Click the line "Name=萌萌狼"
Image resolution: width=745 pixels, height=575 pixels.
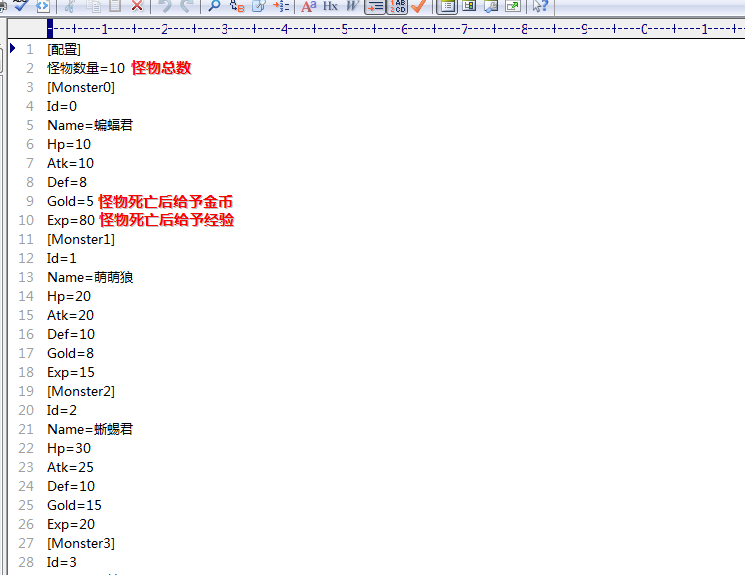pyautogui.click(x=90, y=277)
